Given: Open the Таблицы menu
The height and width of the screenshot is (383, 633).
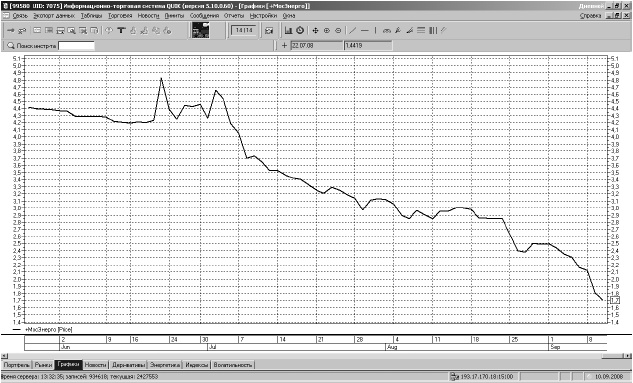Looking at the screenshot, I should (x=91, y=16).
